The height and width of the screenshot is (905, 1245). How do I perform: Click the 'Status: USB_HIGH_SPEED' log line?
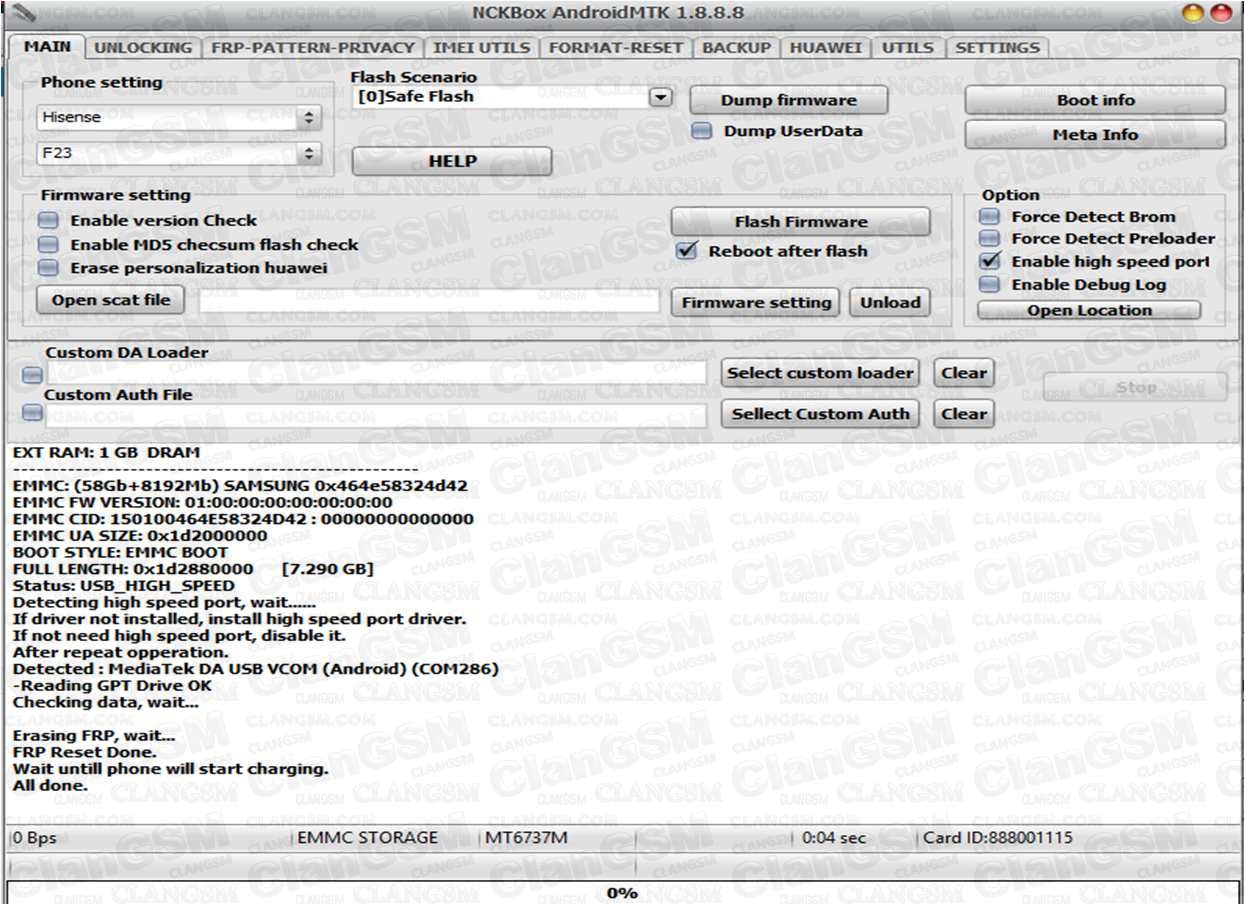pos(123,586)
